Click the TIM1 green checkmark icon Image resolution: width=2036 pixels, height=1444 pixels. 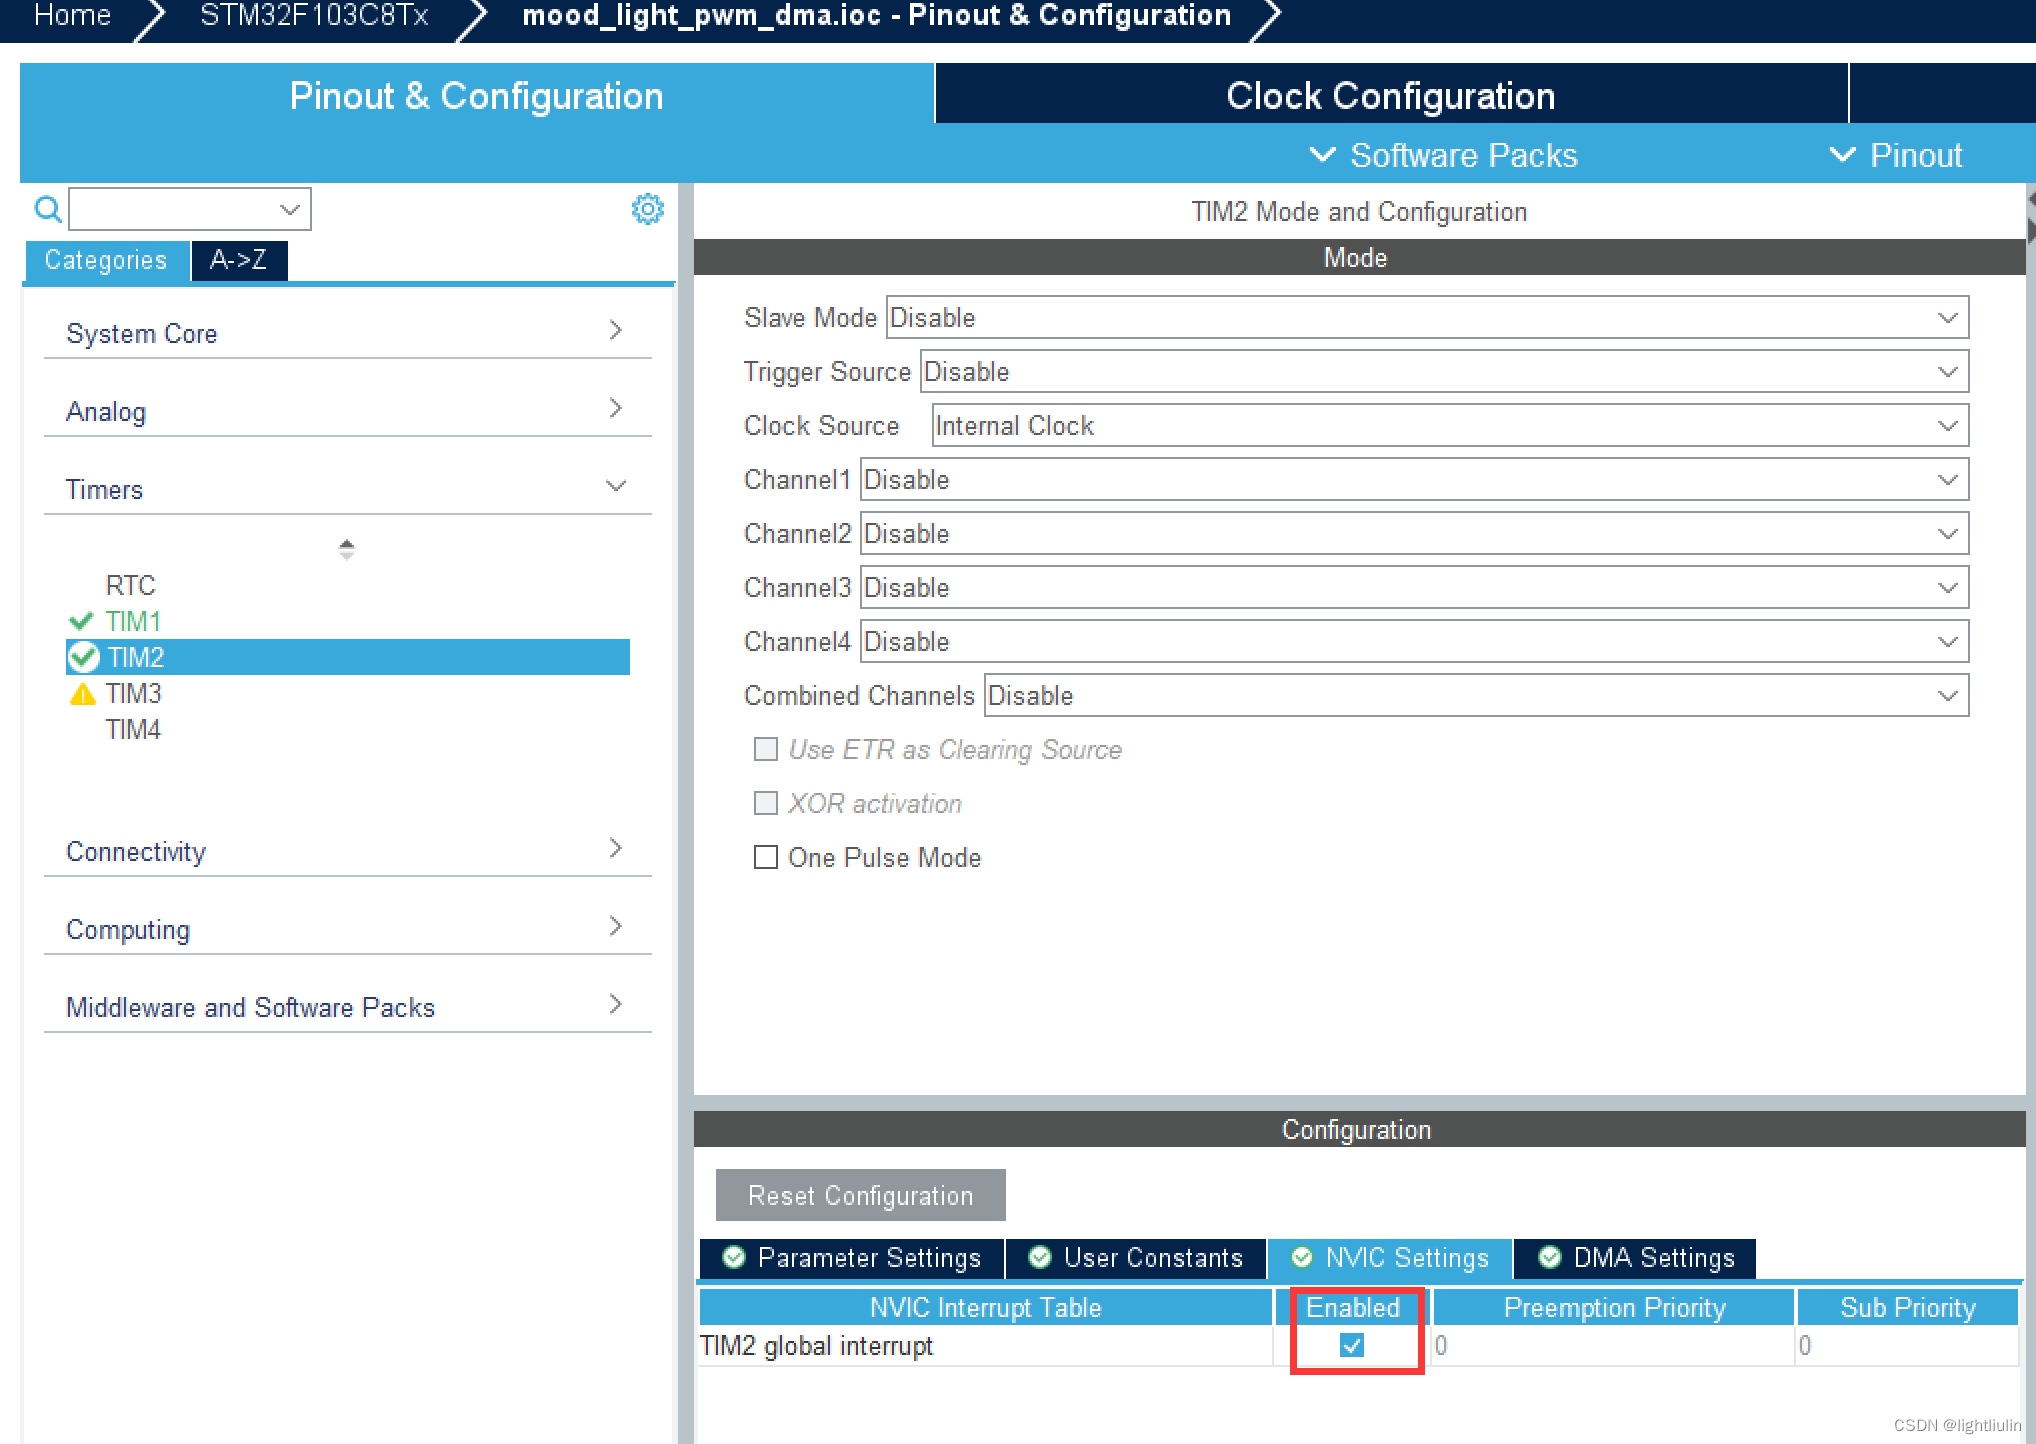(82, 621)
